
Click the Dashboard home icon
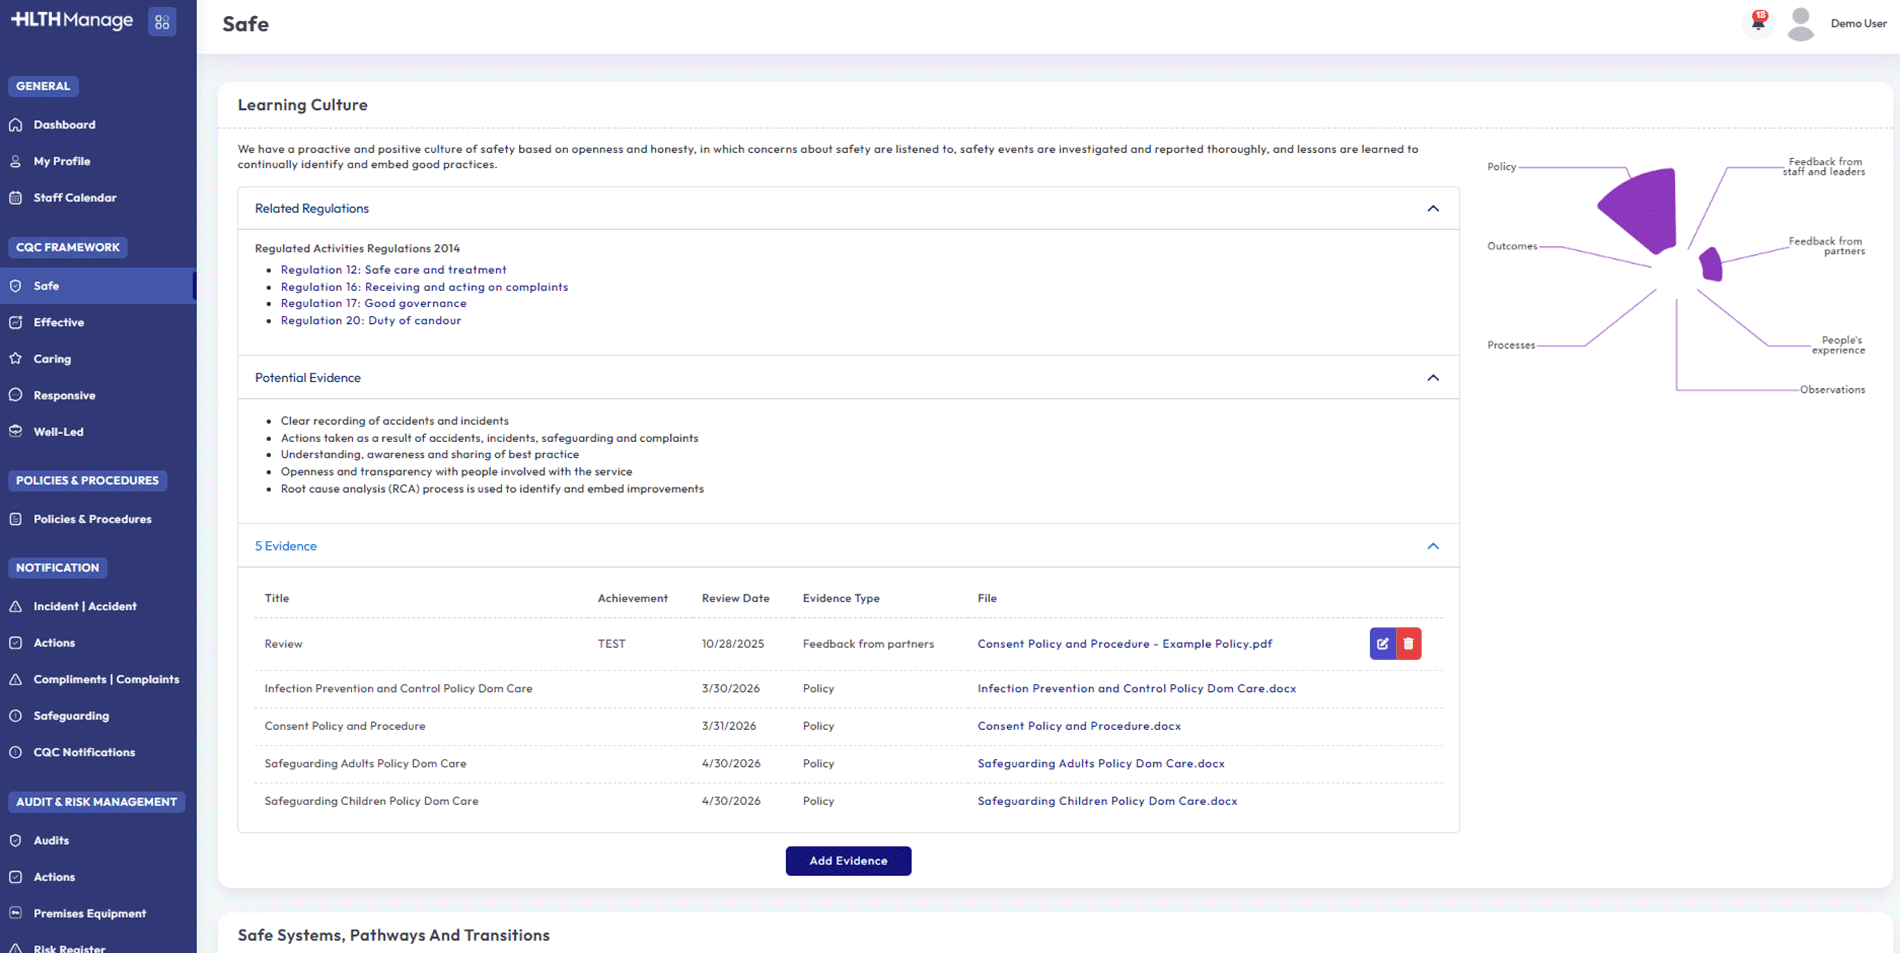[16, 125]
